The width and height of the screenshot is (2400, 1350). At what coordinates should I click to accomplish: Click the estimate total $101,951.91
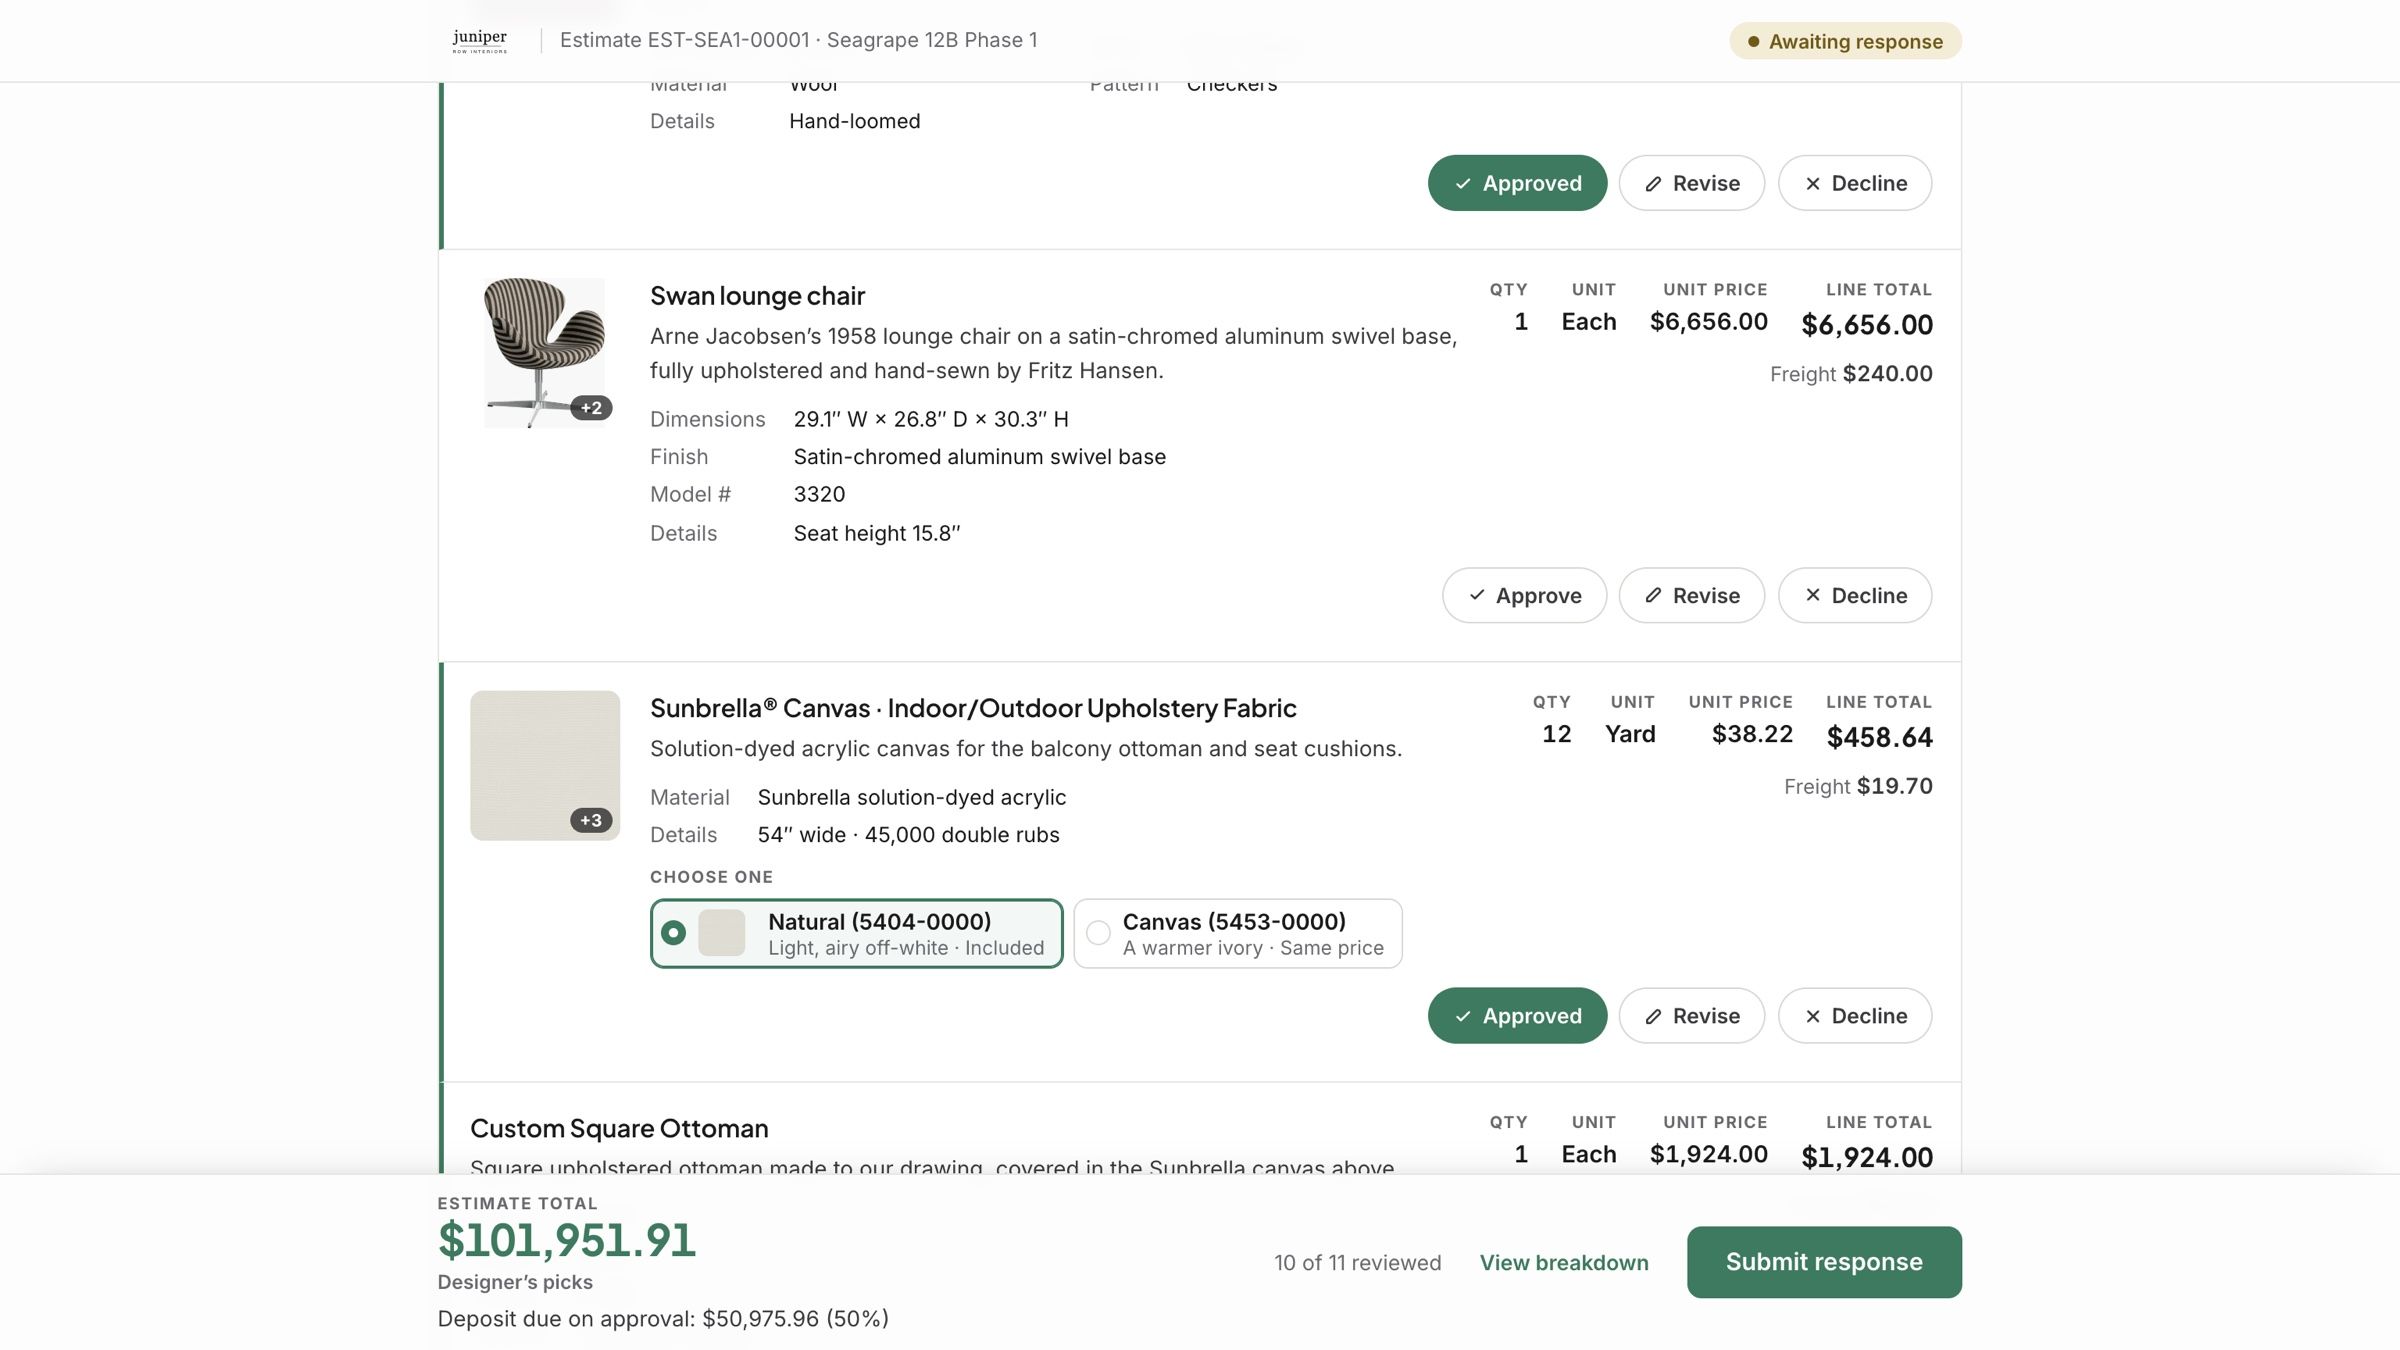click(566, 1241)
